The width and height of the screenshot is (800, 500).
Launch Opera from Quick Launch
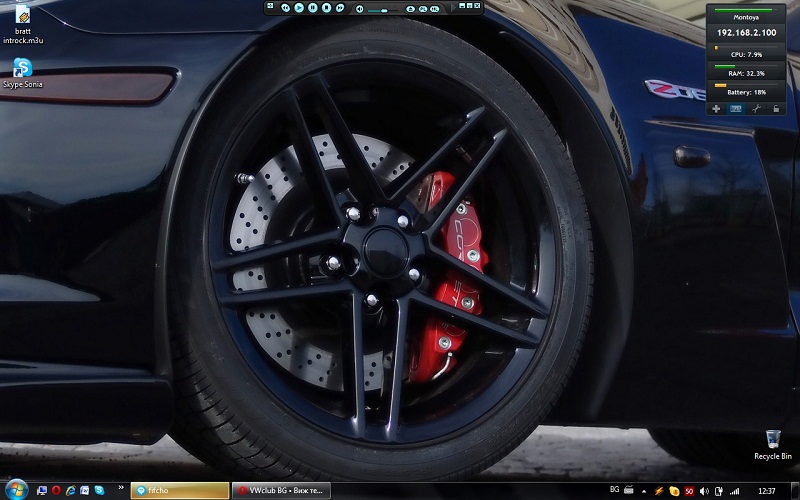pyautogui.click(x=56, y=490)
